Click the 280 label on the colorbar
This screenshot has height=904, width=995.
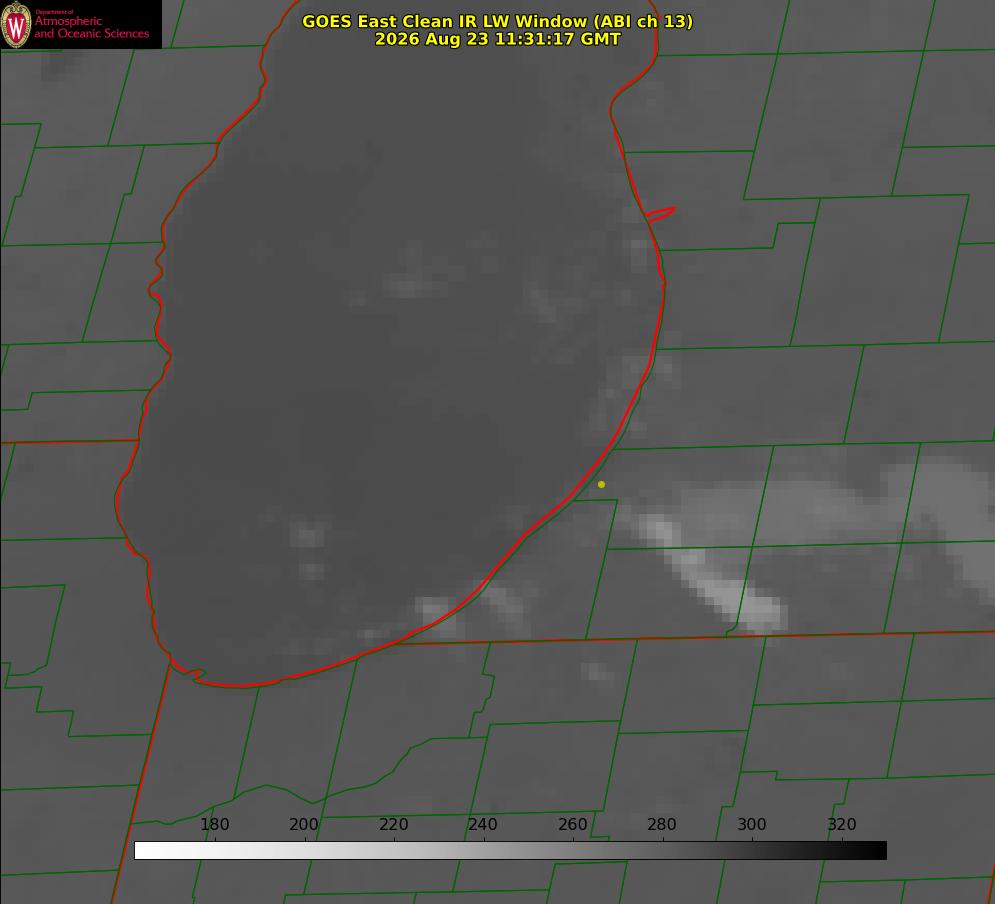pyautogui.click(x=662, y=824)
